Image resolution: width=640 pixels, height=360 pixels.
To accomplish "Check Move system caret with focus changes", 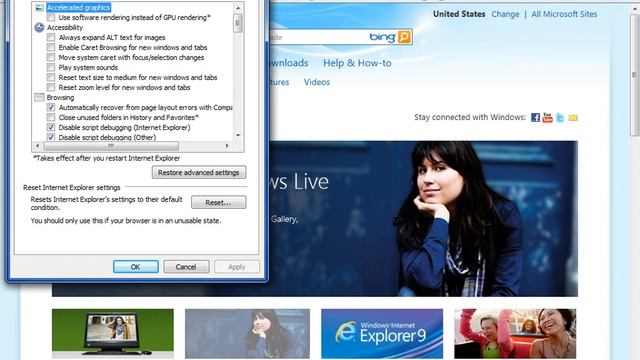I will coord(51,58).
